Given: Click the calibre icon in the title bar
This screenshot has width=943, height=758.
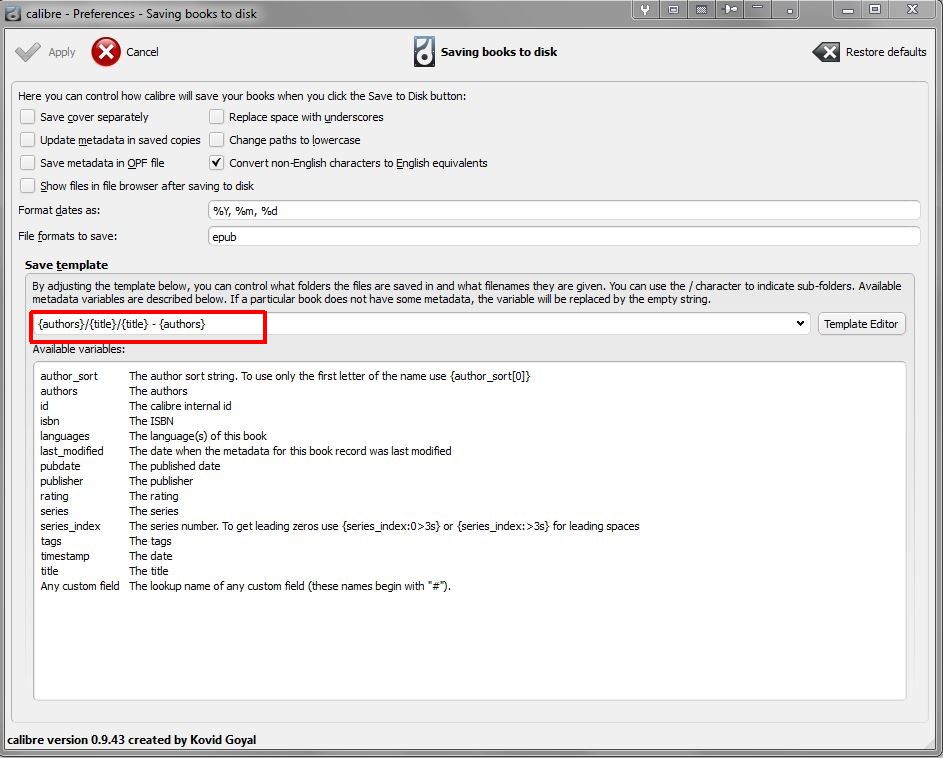Looking at the screenshot, I should [13, 13].
